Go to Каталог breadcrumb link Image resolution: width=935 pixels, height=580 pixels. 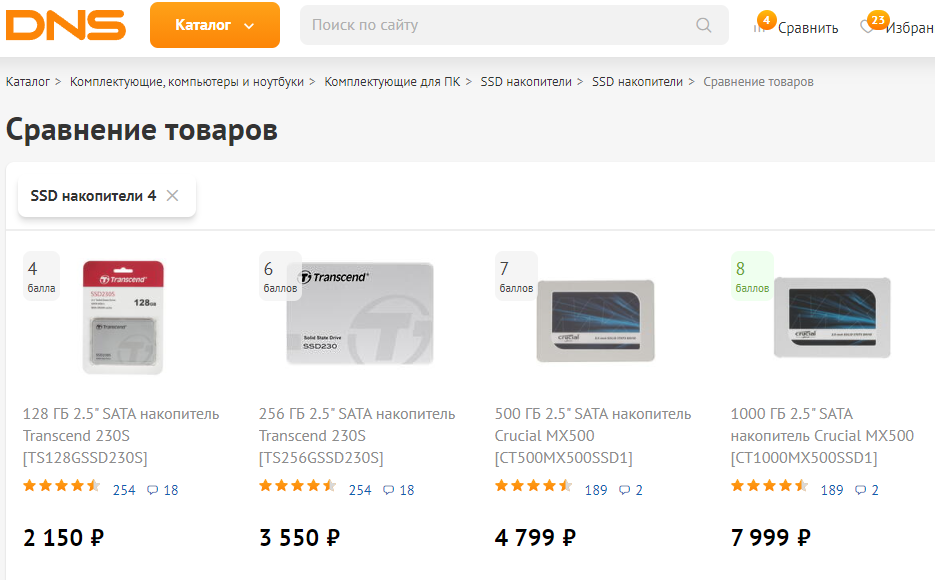pos(28,82)
